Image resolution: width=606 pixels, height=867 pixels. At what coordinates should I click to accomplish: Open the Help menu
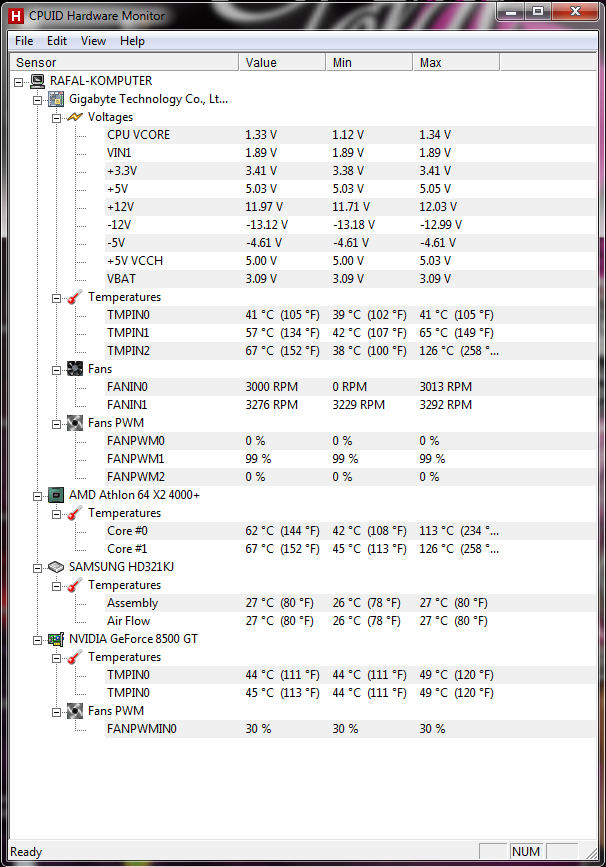[132, 41]
